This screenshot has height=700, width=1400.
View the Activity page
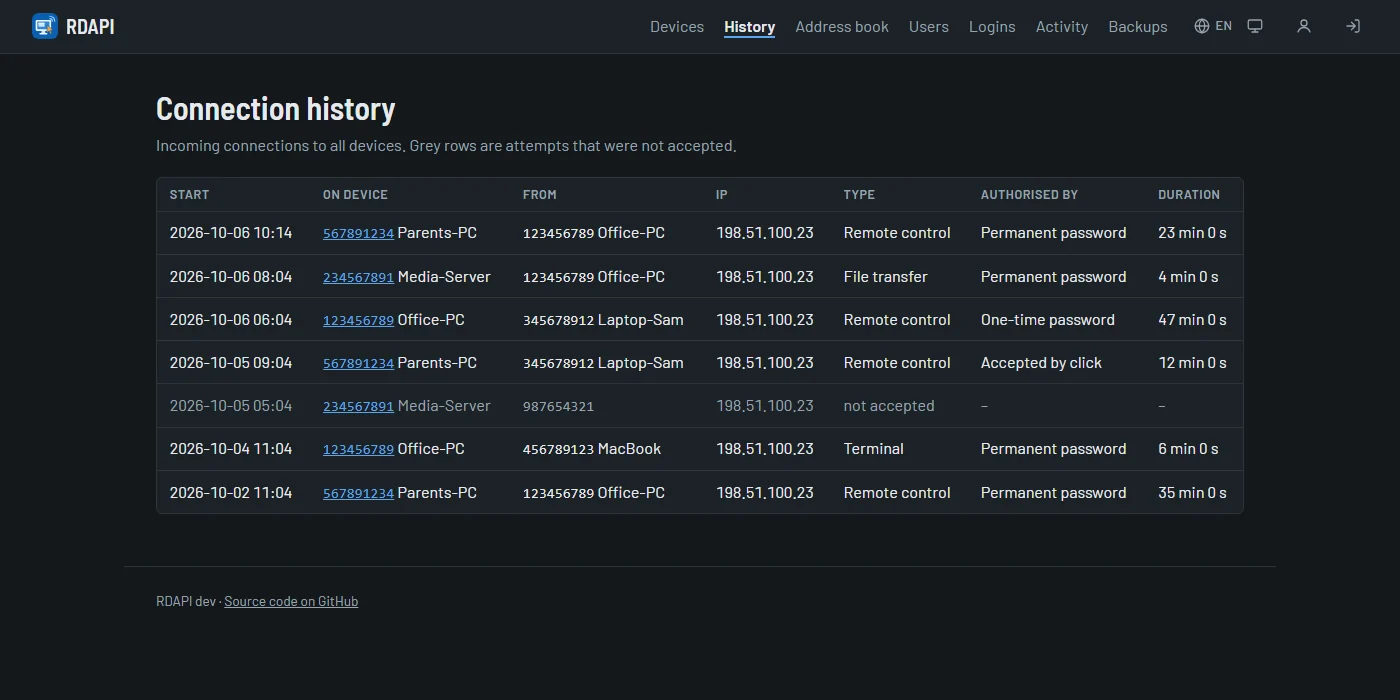tap(1062, 27)
